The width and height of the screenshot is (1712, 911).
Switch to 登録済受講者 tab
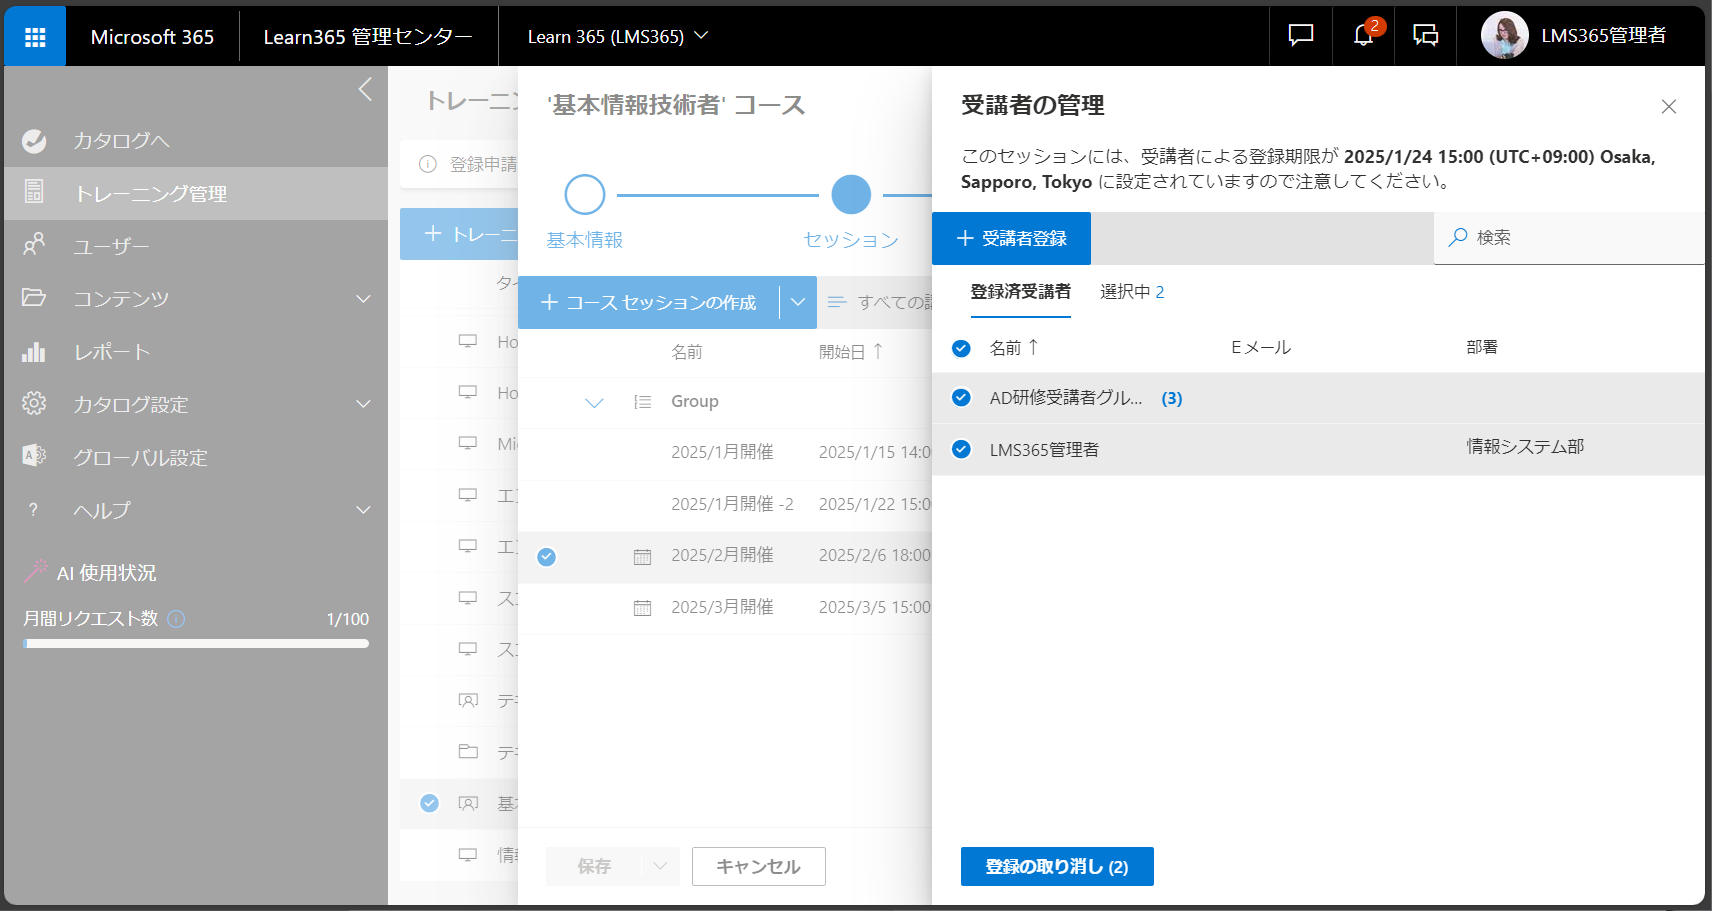1020,292
